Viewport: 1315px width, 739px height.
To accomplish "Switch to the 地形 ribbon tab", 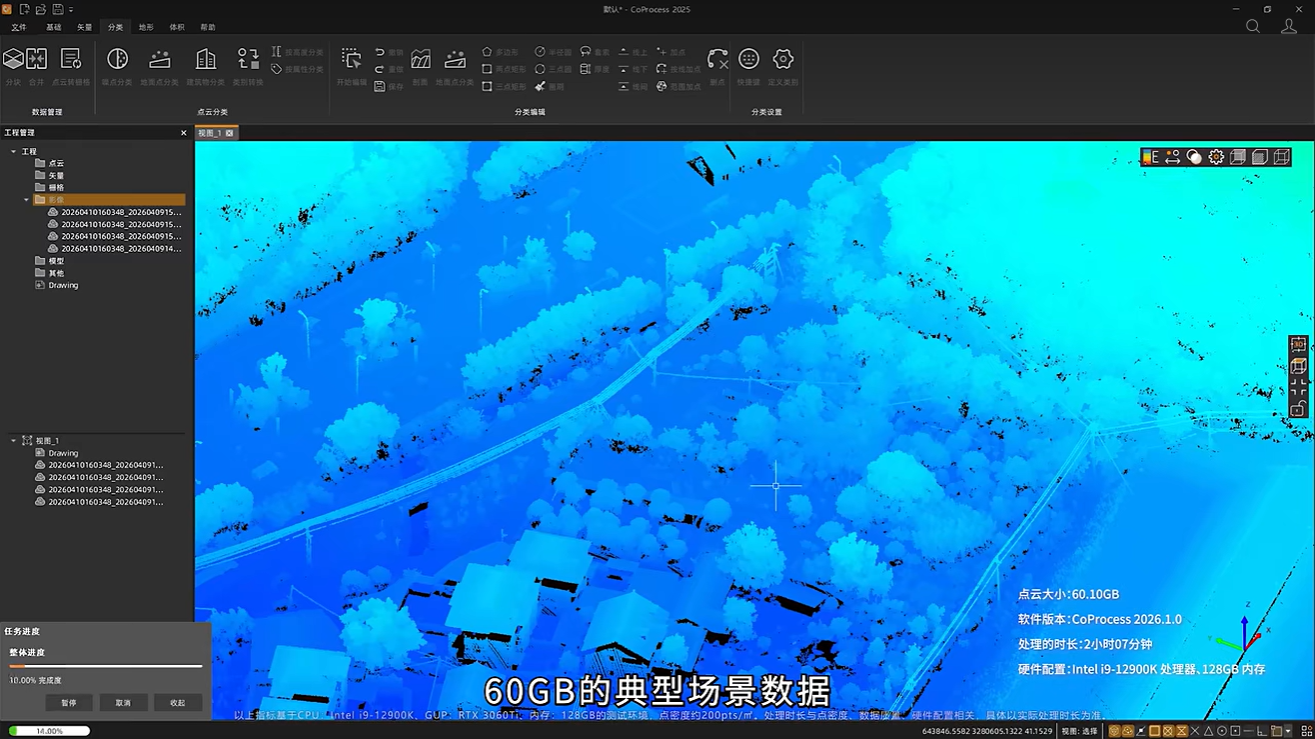I will tap(146, 27).
